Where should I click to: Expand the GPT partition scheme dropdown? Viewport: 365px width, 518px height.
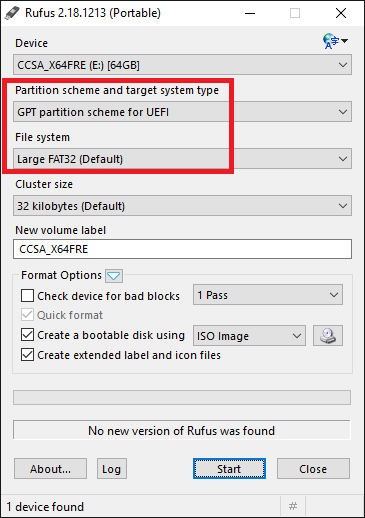(x=182, y=112)
